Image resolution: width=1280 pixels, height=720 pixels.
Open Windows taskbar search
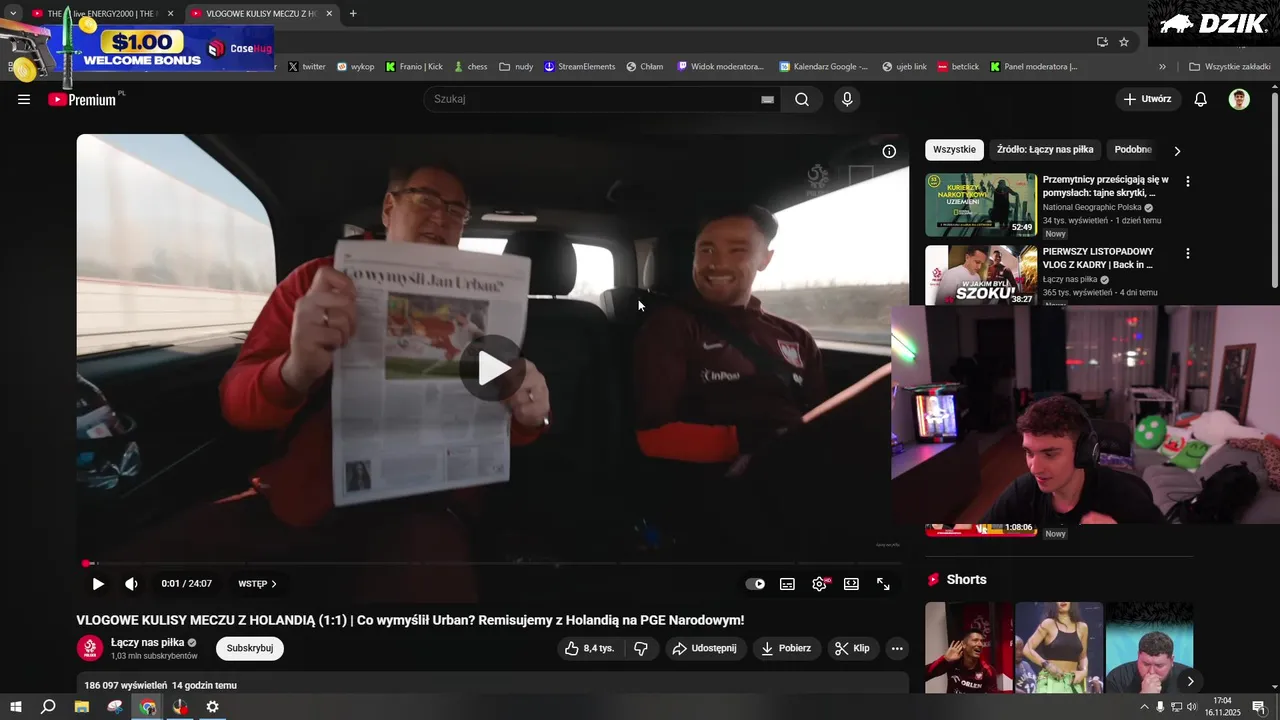(48, 707)
